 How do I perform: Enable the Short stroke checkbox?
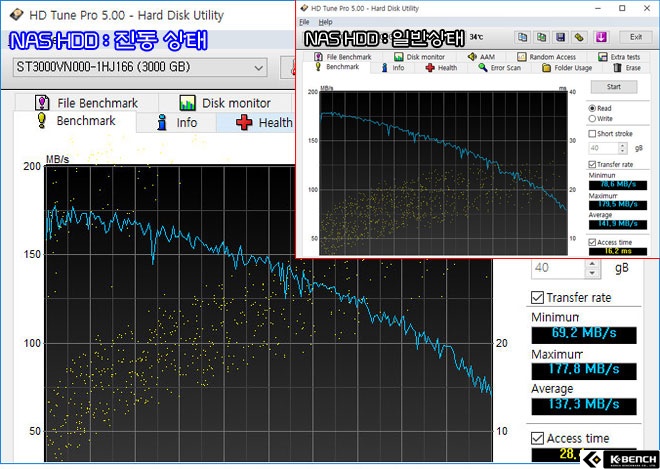(x=592, y=133)
